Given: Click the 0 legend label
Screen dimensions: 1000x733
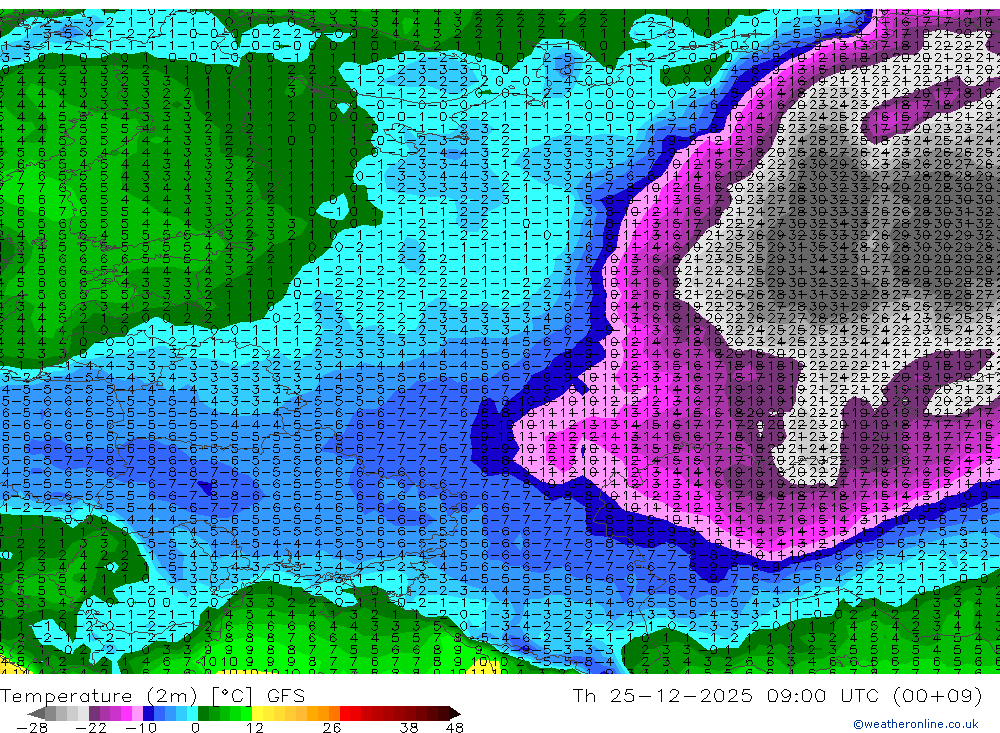Looking at the screenshot, I should (x=196, y=727).
